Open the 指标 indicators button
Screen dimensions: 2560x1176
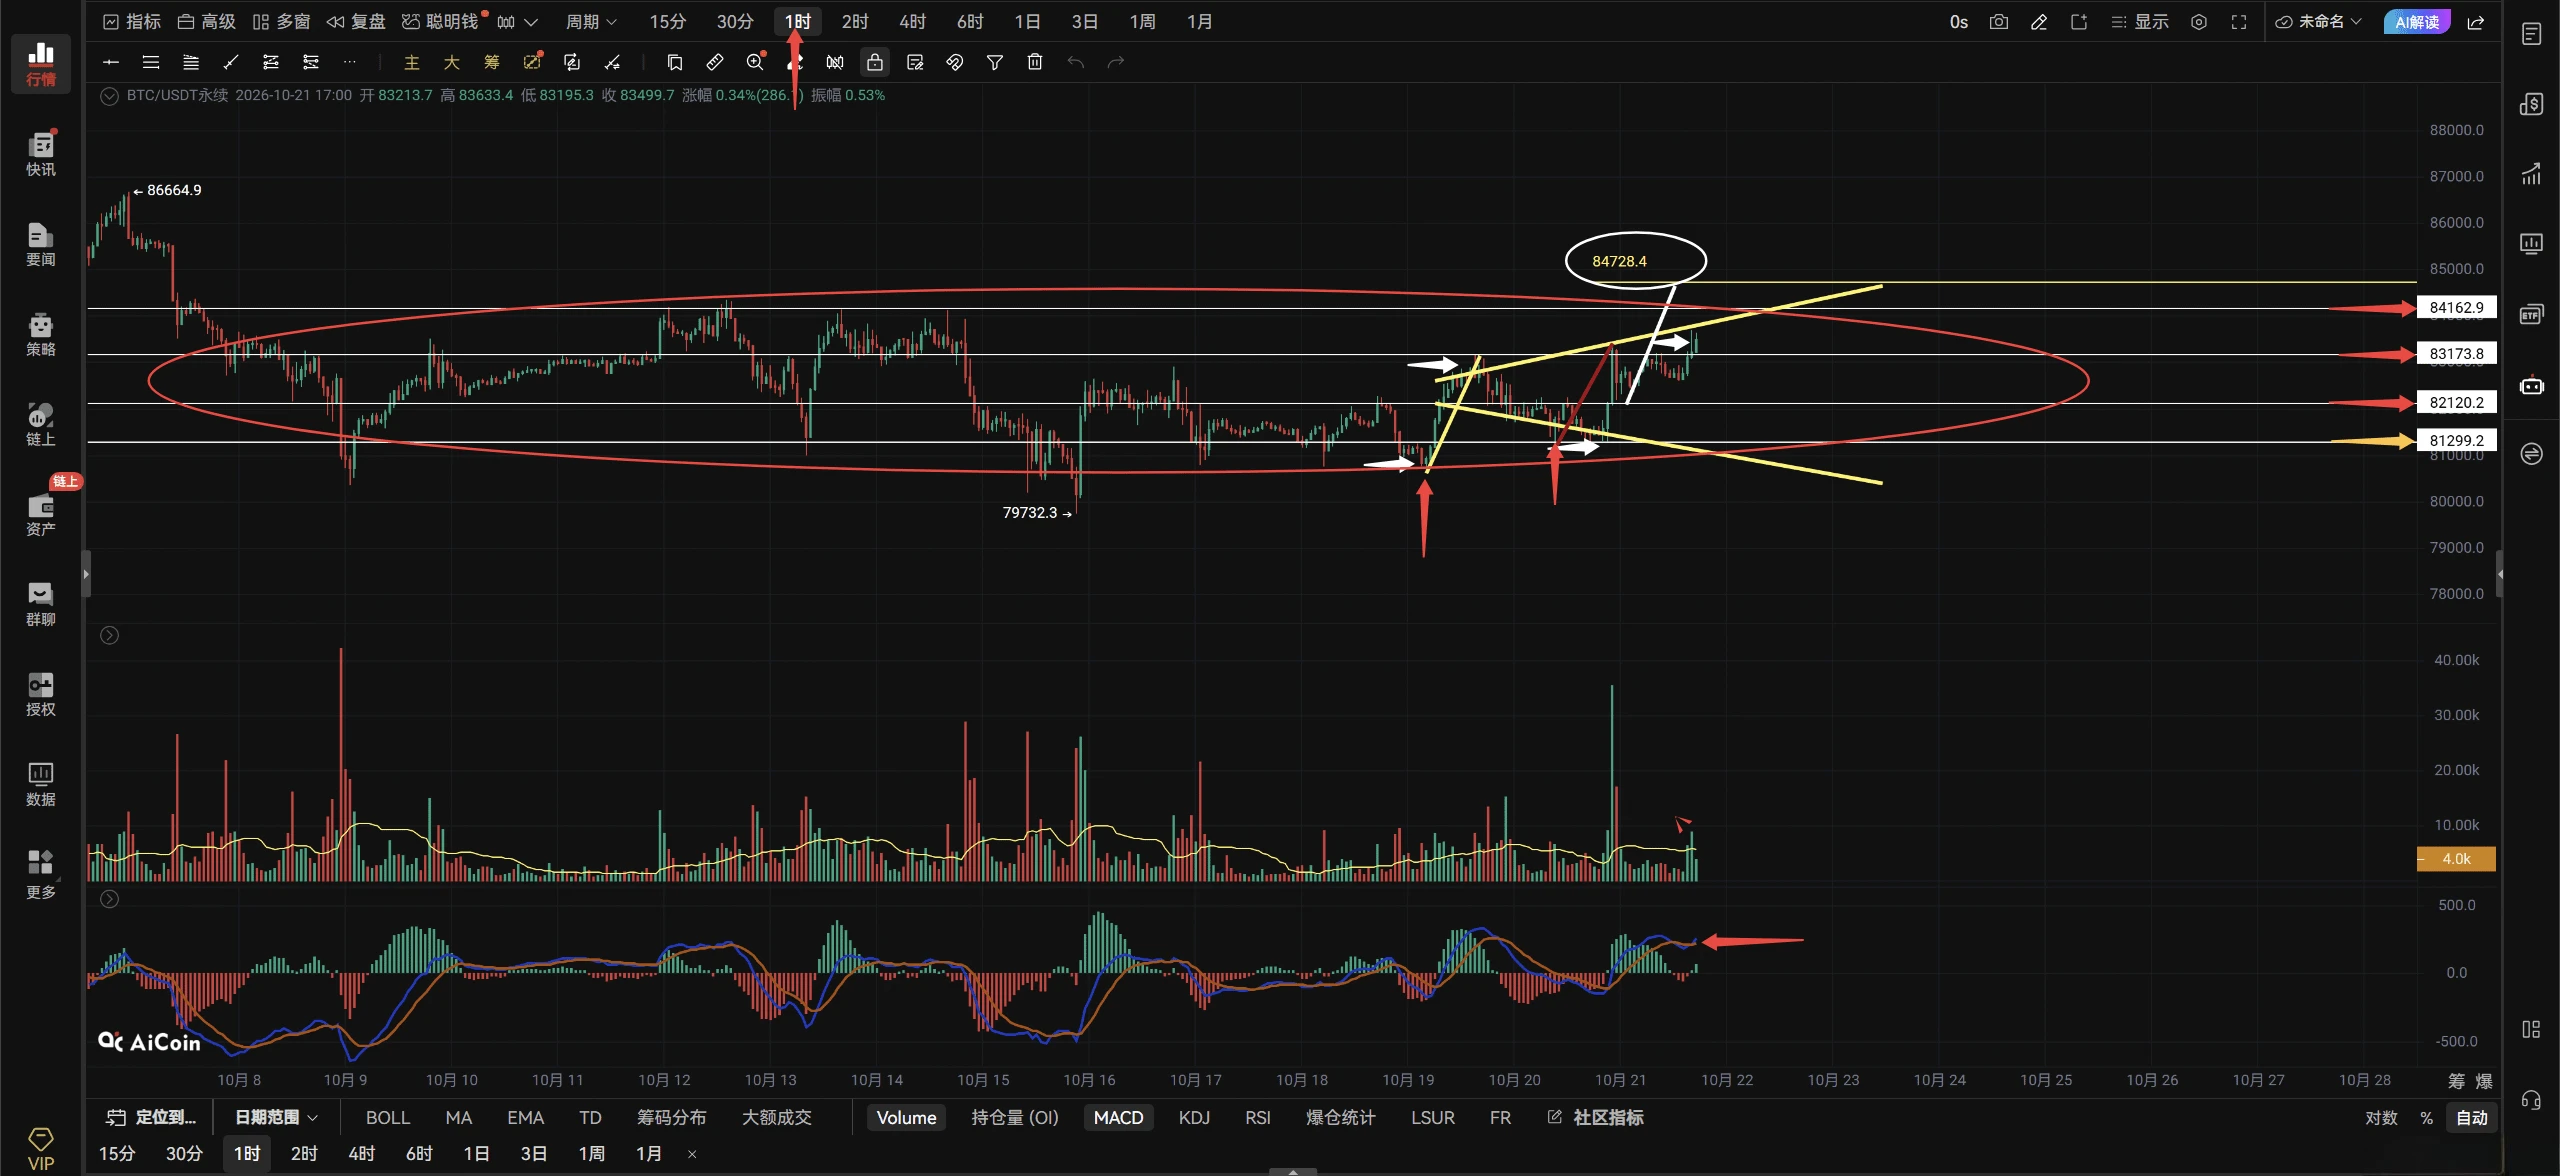point(132,22)
